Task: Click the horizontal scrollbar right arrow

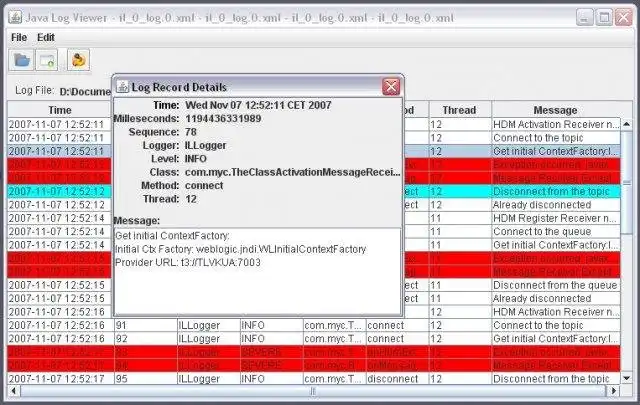Action: pos(613,391)
